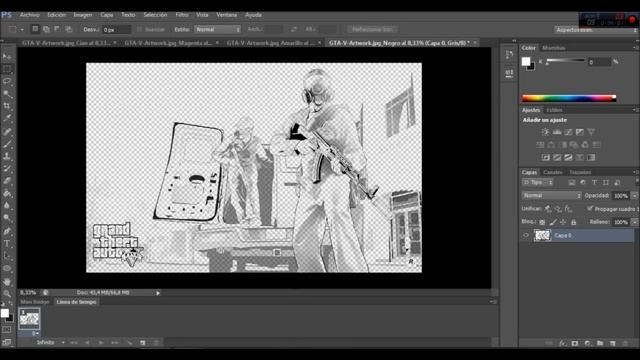Select add to selection mode
Screen dimensions: 640x360
(46, 29)
